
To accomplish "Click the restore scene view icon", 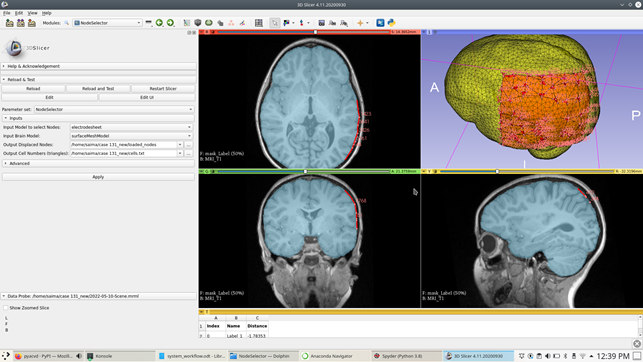I will [344, 23].
